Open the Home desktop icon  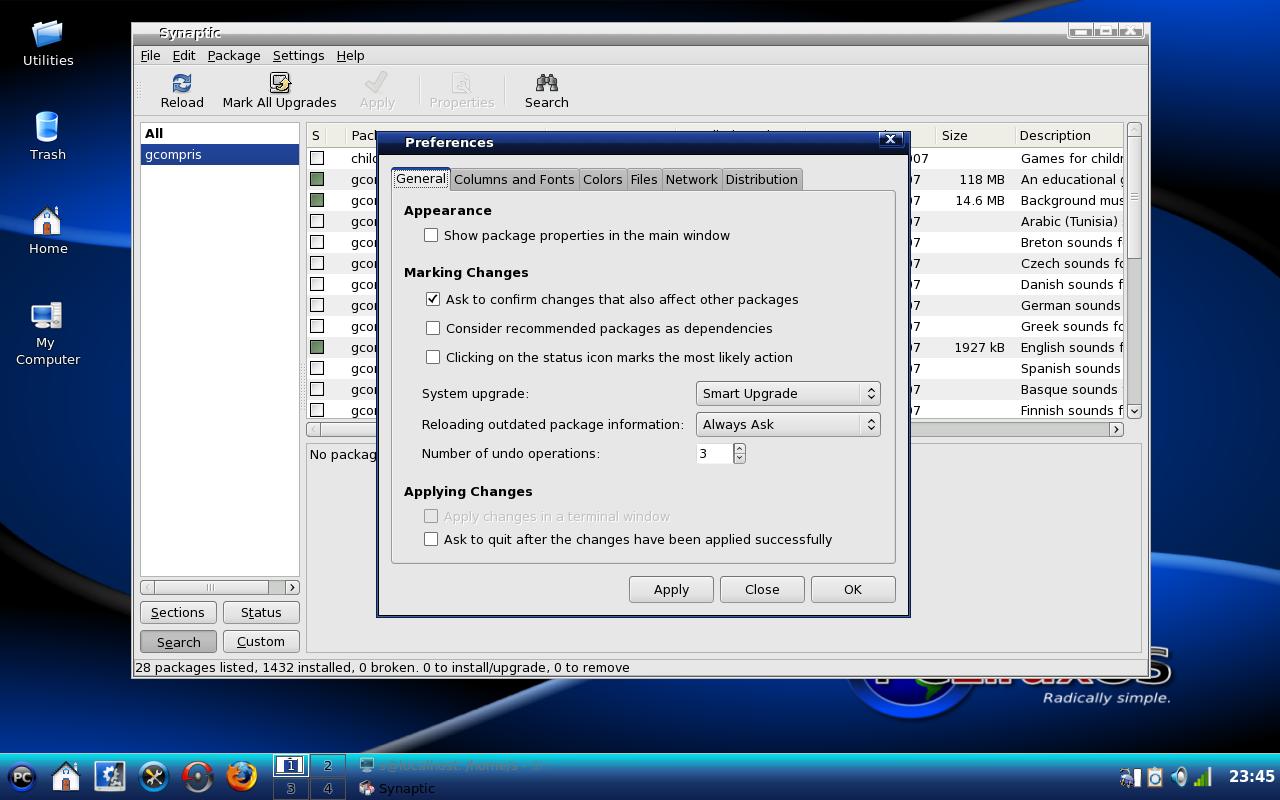[x=48, y=222]
